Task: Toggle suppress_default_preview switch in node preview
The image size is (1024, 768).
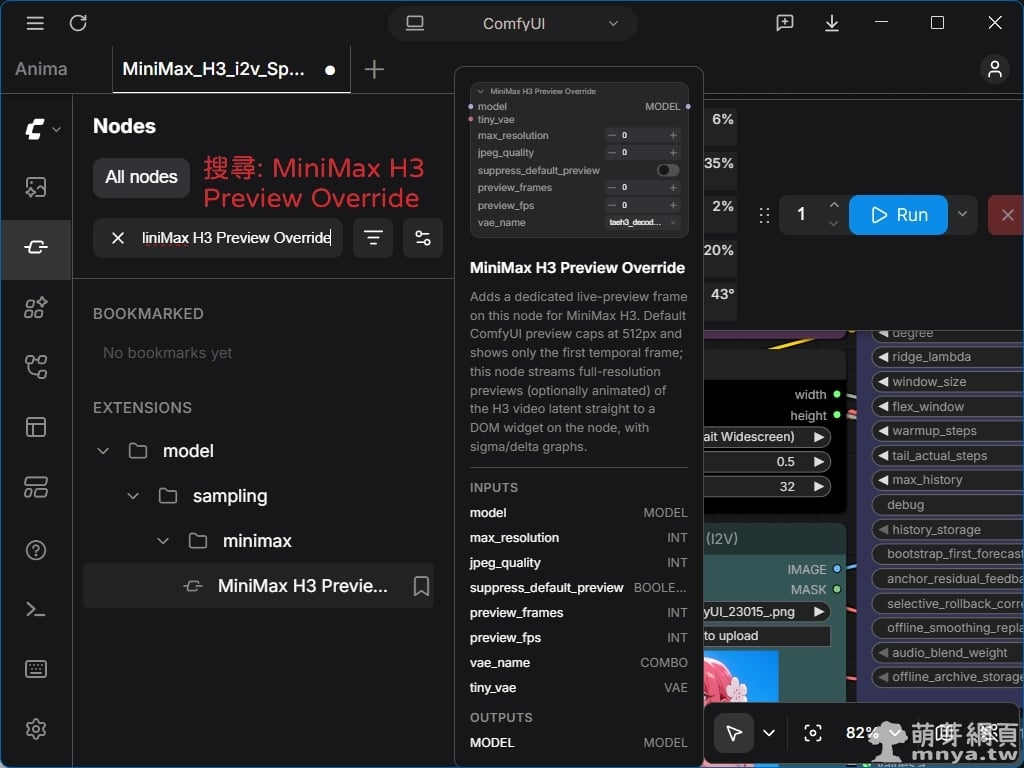Action: (667, 170)
